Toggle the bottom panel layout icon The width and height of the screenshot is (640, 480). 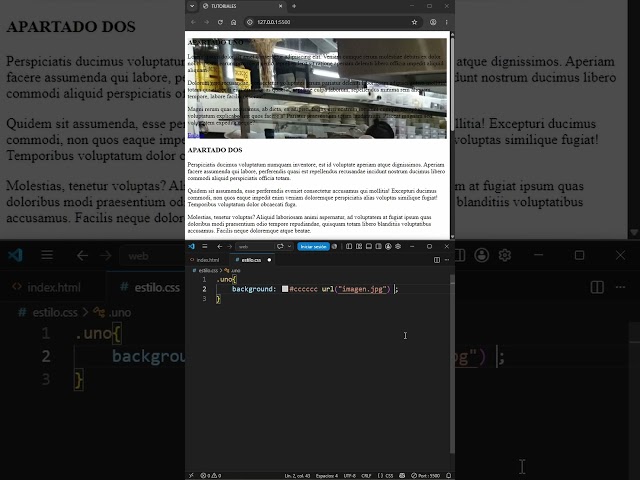point(369,247)
